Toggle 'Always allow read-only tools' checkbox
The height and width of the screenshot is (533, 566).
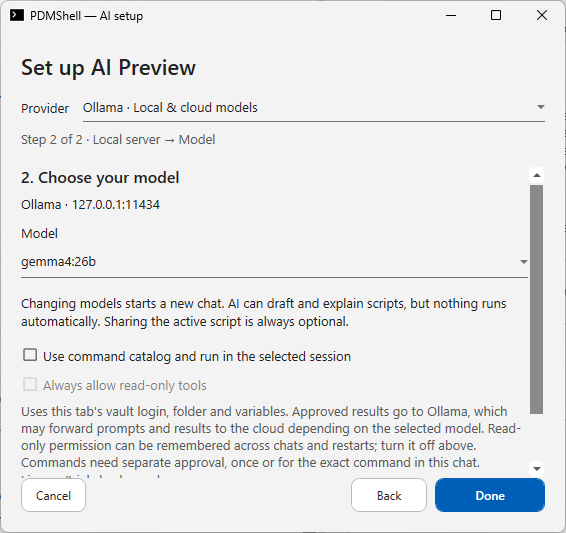point(30,384)
